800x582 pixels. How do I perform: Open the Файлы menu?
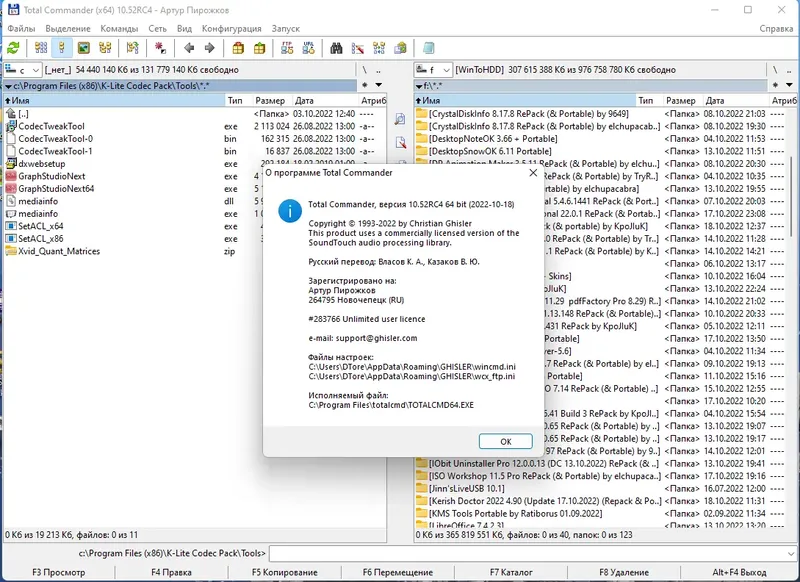[x=21, y=29]
